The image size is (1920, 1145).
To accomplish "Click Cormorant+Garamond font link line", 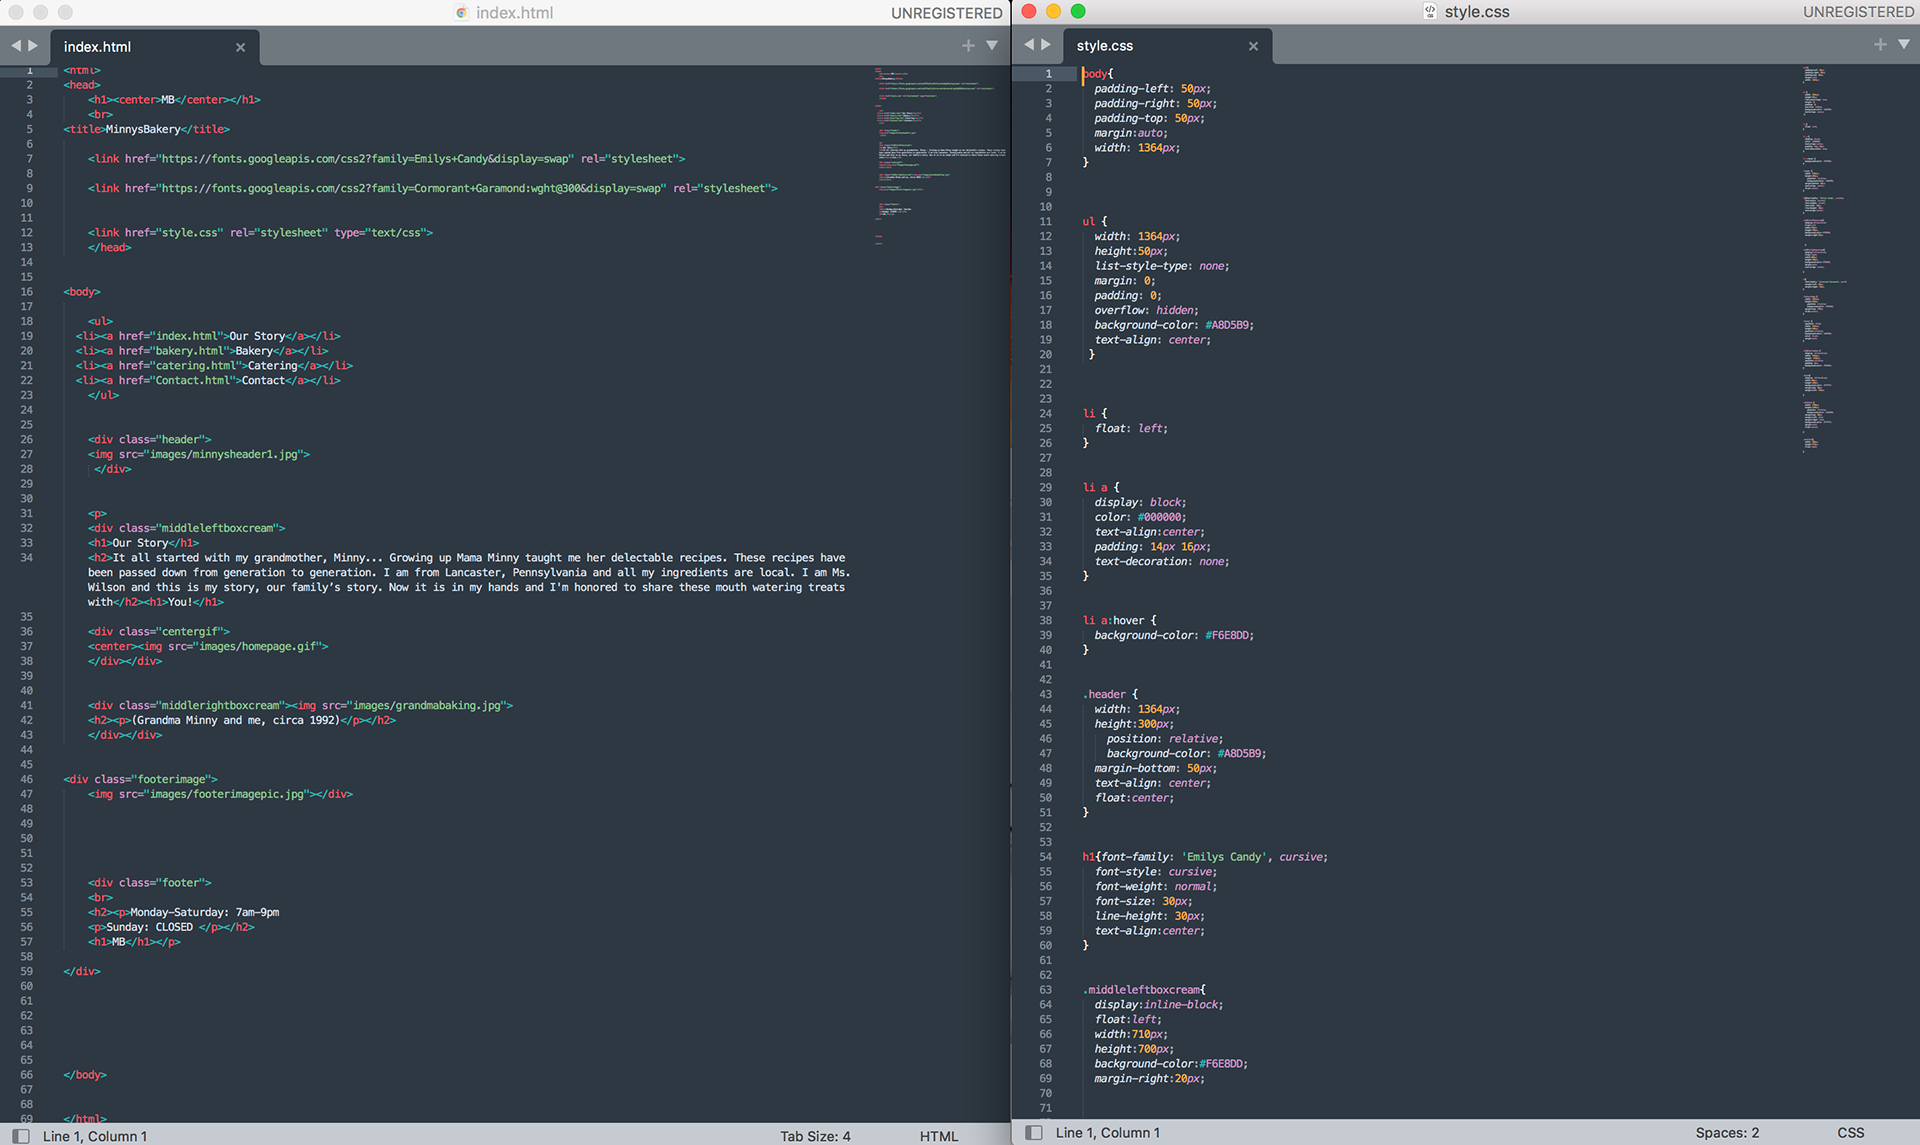I will point(432,188).
